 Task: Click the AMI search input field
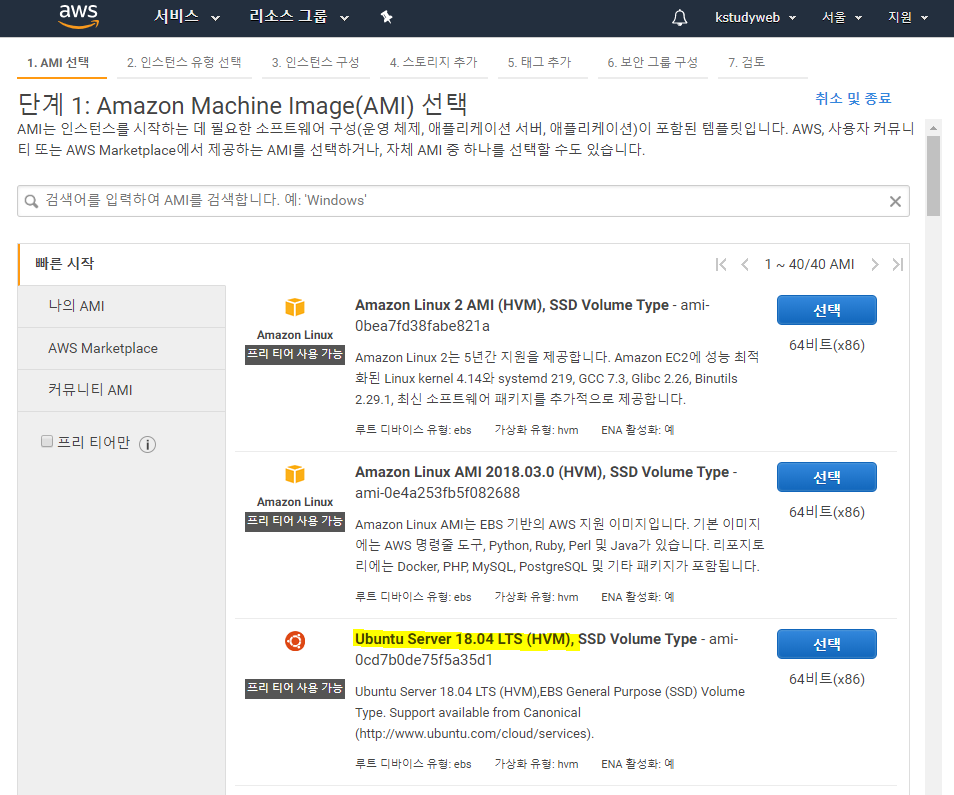[x=463, y=201]
